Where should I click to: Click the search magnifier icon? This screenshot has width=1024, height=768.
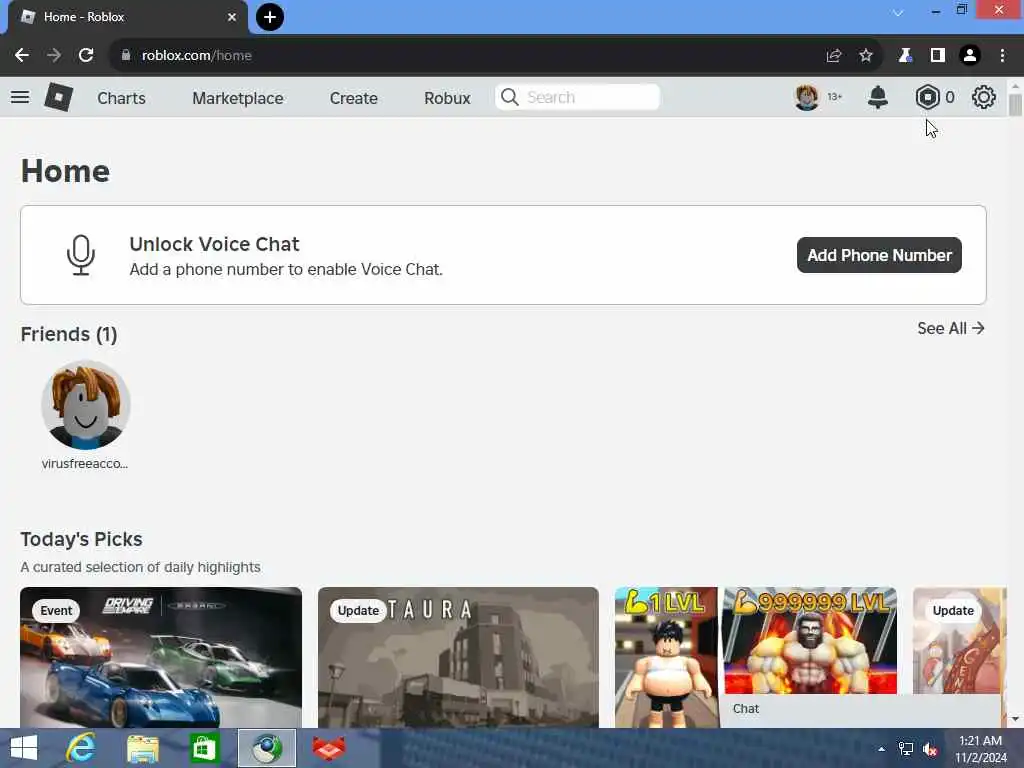pyautogui.click(x=509, y=97)
